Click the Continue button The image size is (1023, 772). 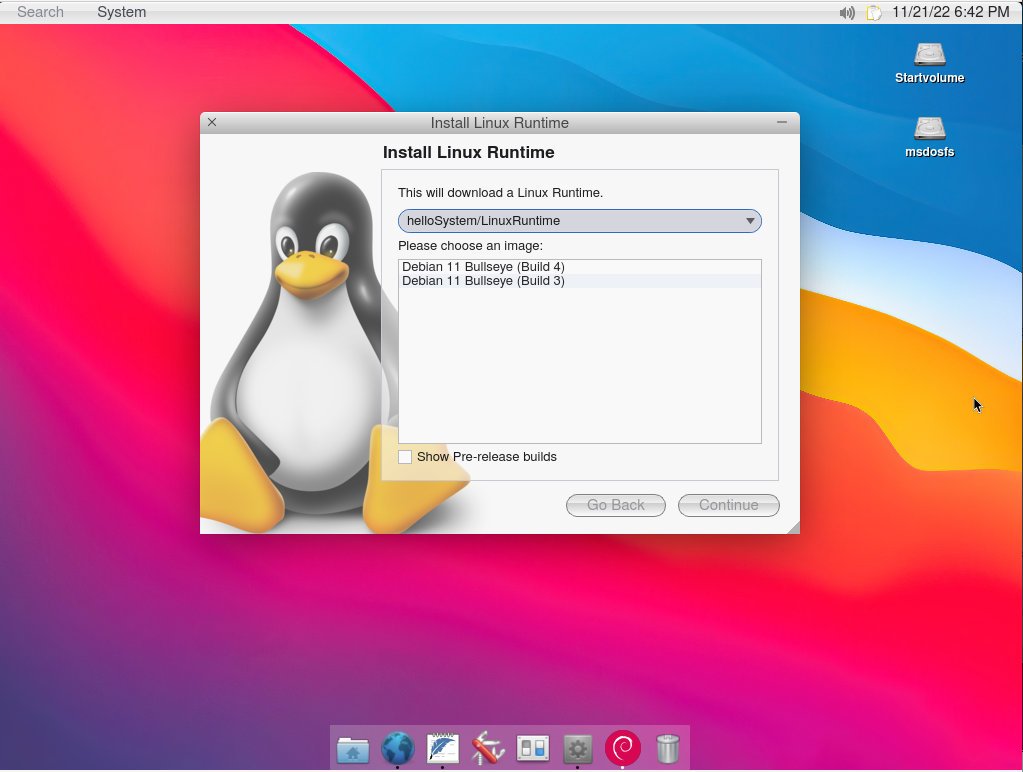point(728,505)
